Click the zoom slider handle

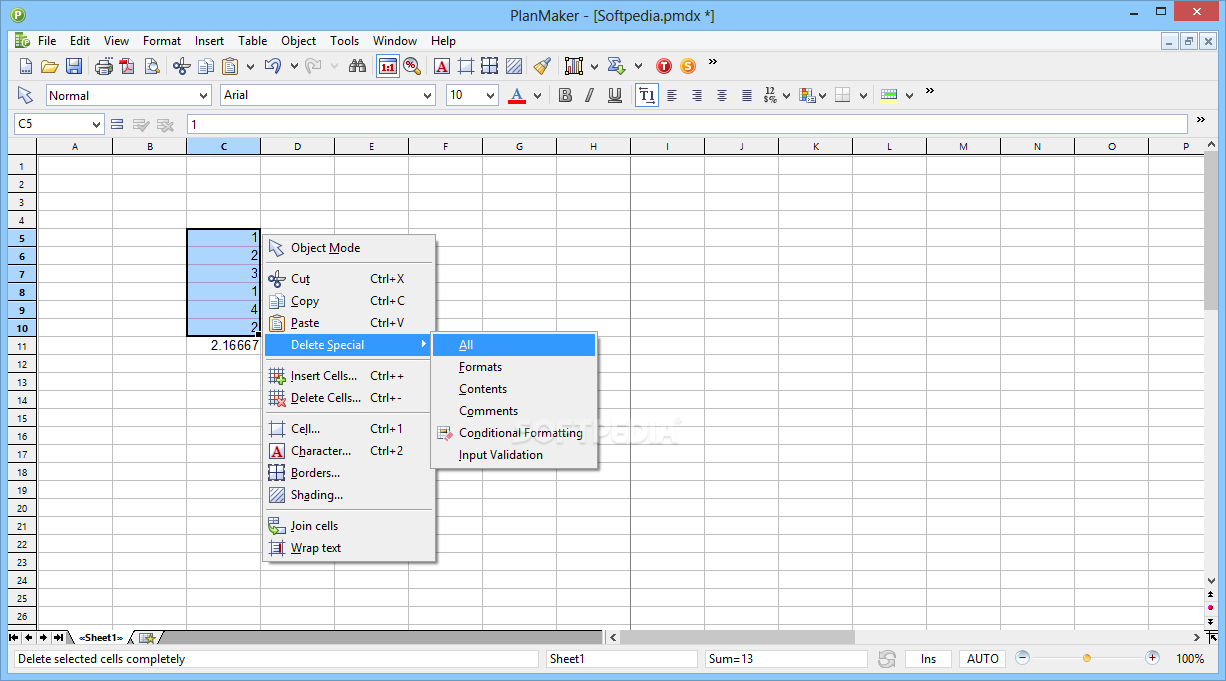pyautogui.click(x=1087, y=658)
